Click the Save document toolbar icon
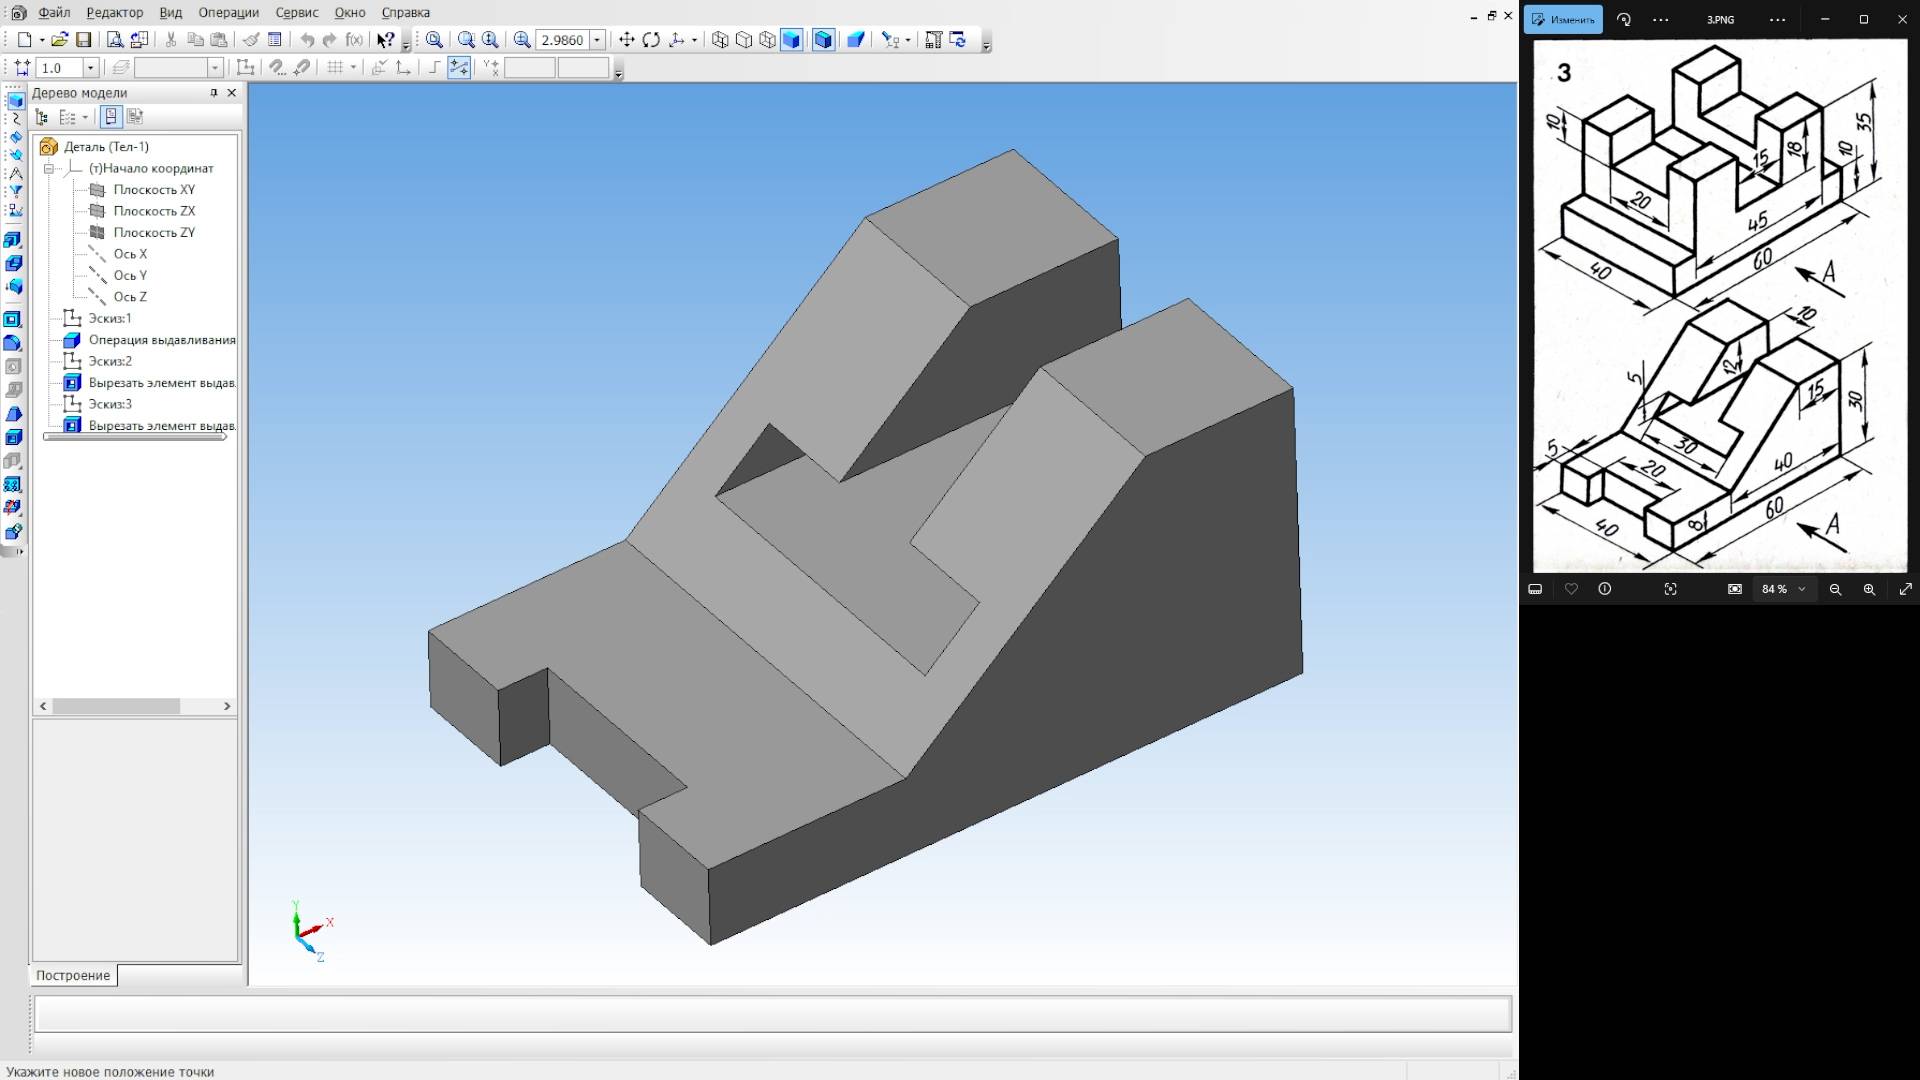1920x1080 pixels. click(x=84, y=40)
